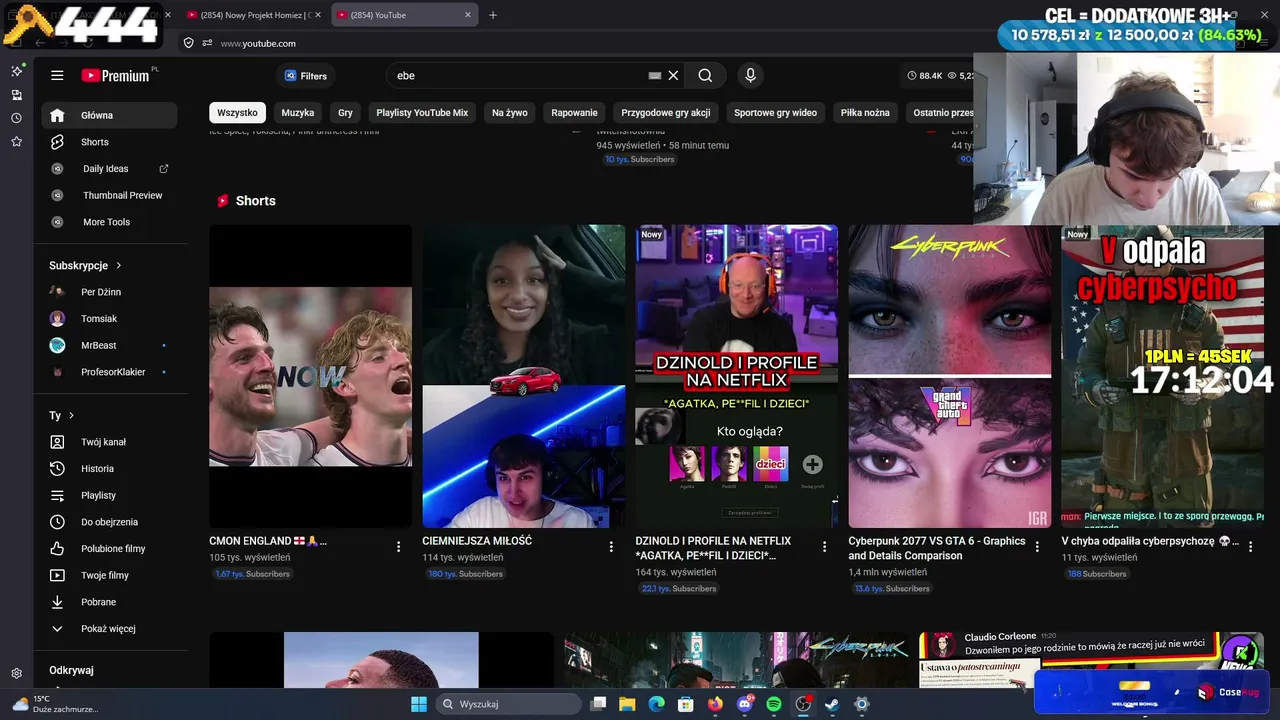Open options menu for 'V chyba odpaliła' short
The width and height of the screenshot is (1280, 720).
click(1250, 547)
